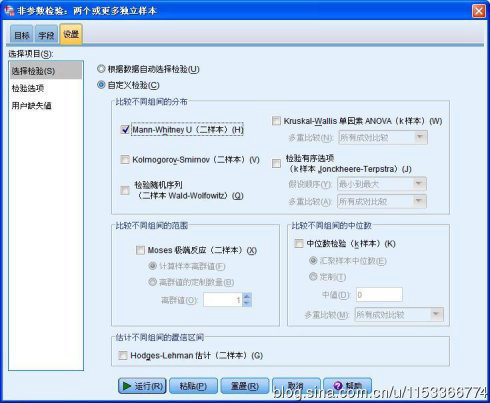Close the nonparametric tests dialog

click(x=479, y=11)
